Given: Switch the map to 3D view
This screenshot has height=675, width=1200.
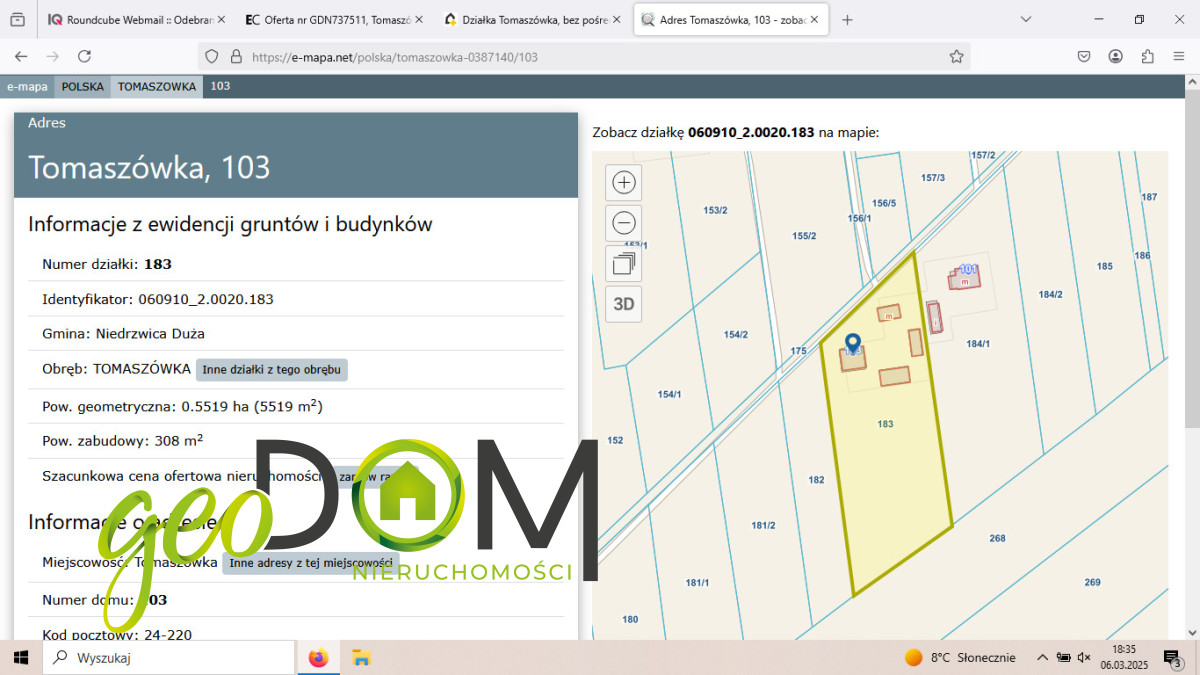Looking at the screenshot, I should point(624,304).
